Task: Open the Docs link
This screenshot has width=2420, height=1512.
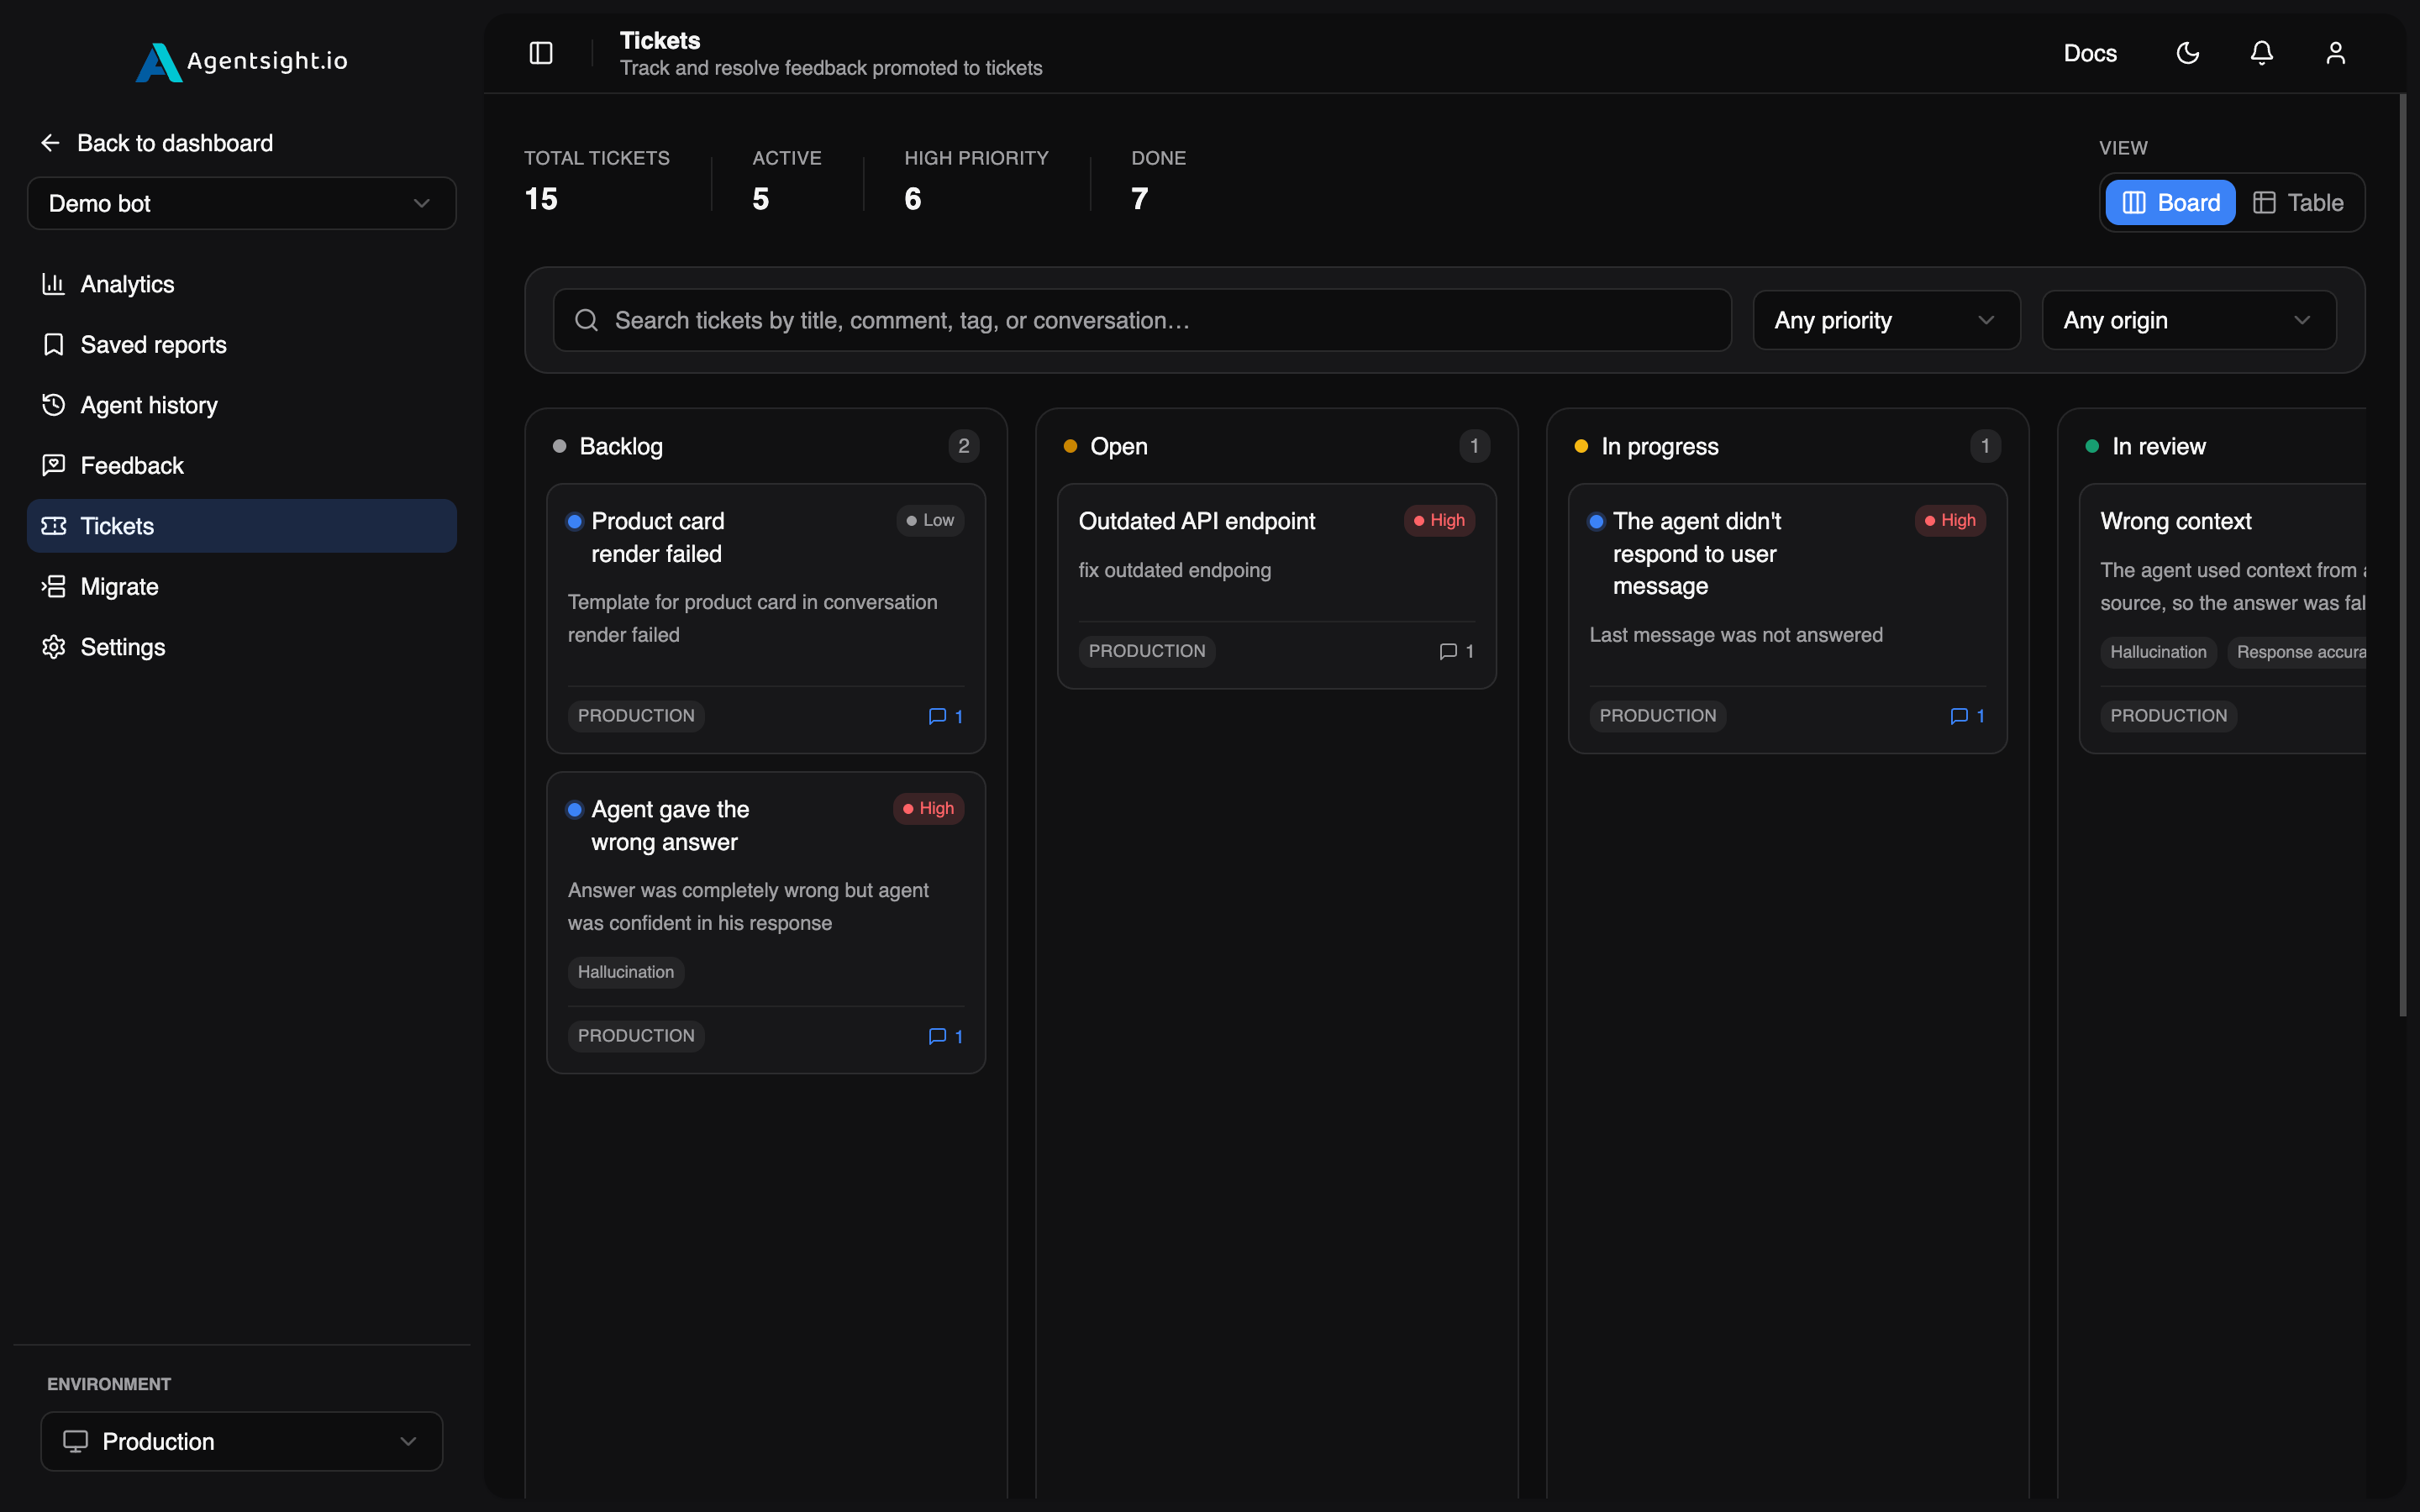Action: (2090, 53)
